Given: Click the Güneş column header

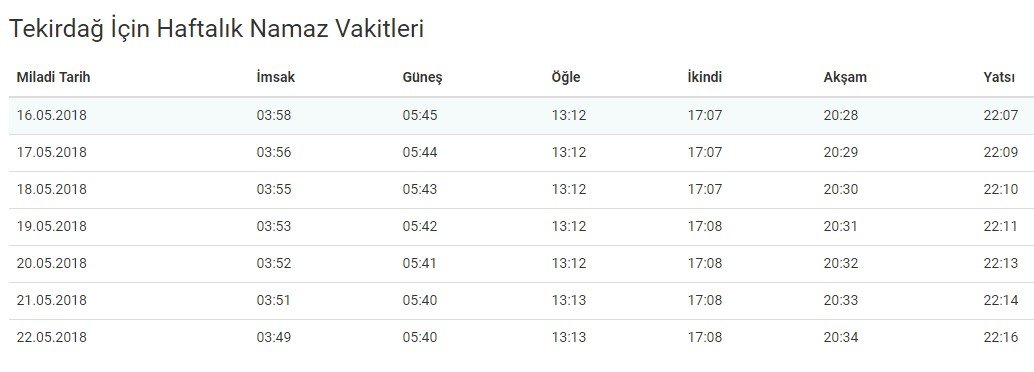Looking at the screenshot, I should [422, 78].
